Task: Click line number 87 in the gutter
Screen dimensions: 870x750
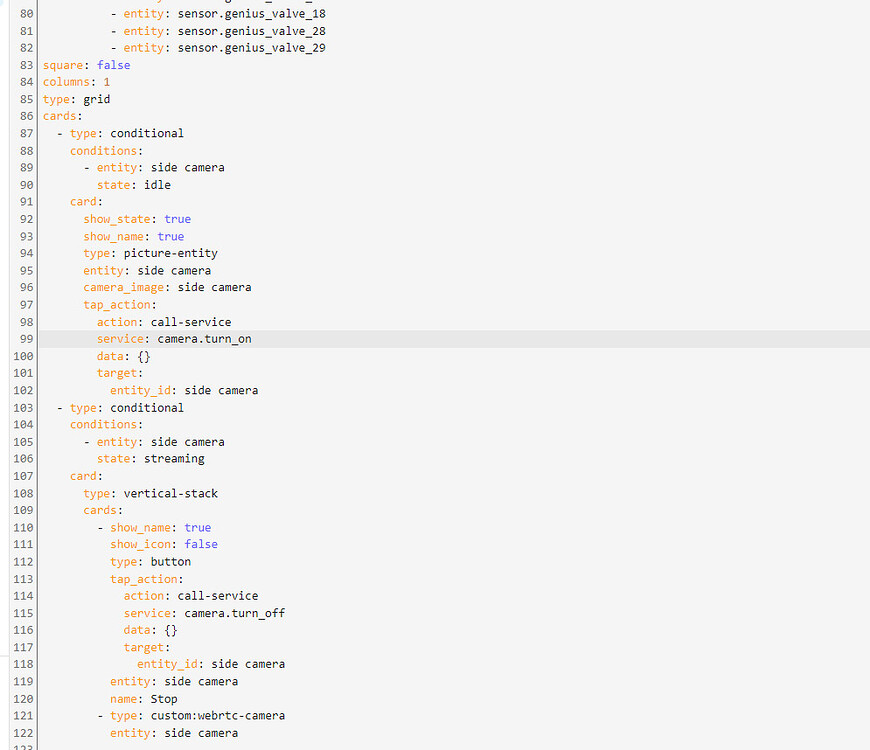Action: point(26,134)
